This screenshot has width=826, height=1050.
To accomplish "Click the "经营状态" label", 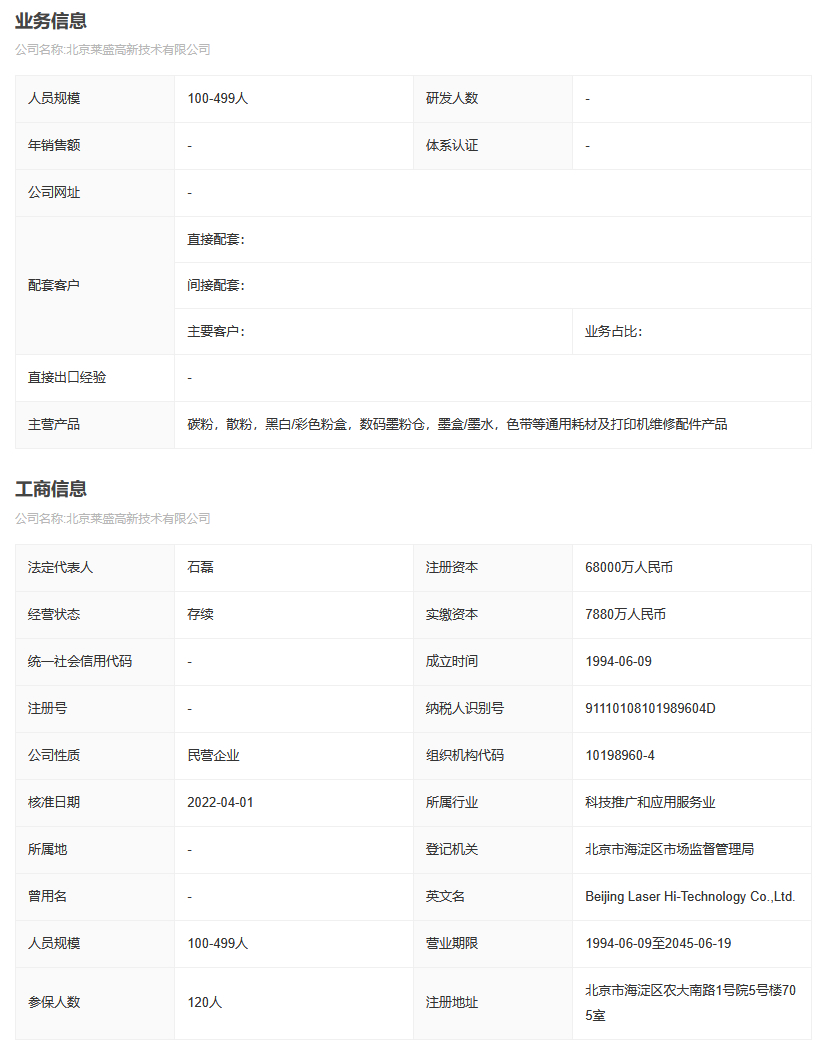I will 54,615.
